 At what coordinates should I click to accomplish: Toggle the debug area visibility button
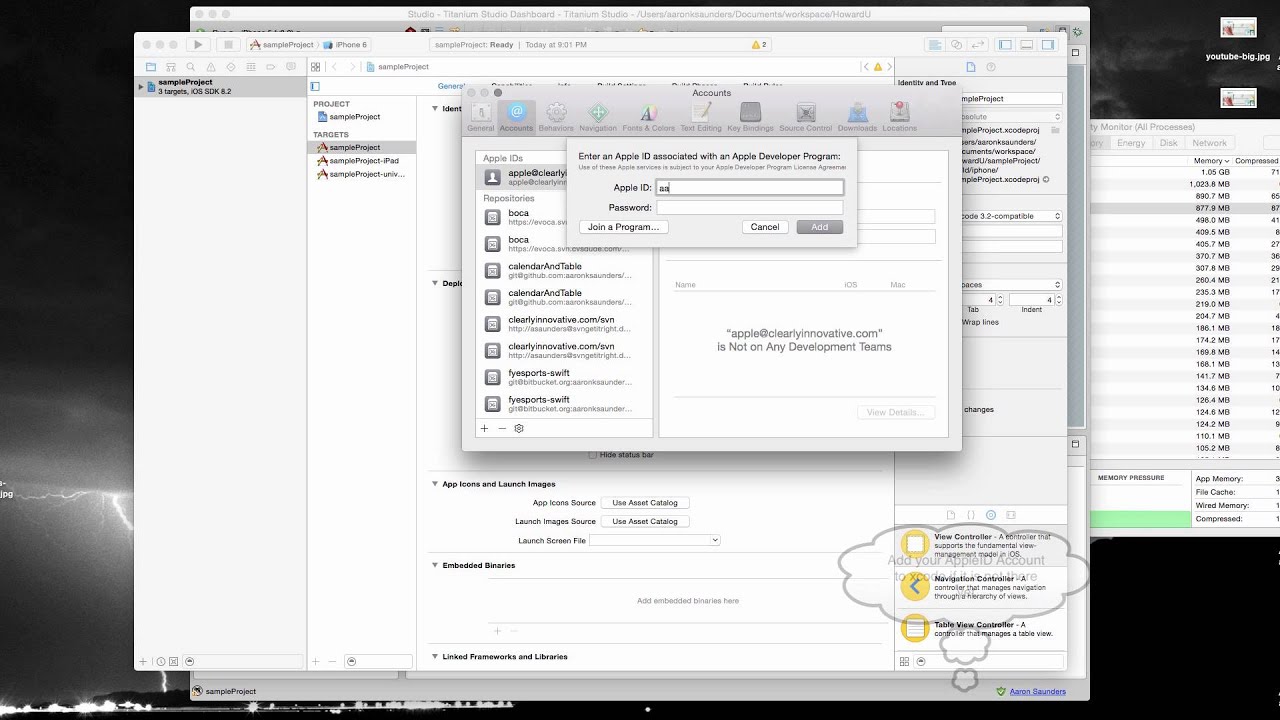coord(1027,45)
